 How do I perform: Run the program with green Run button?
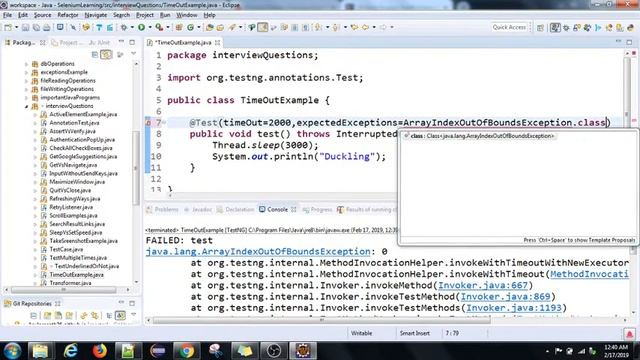142,27
